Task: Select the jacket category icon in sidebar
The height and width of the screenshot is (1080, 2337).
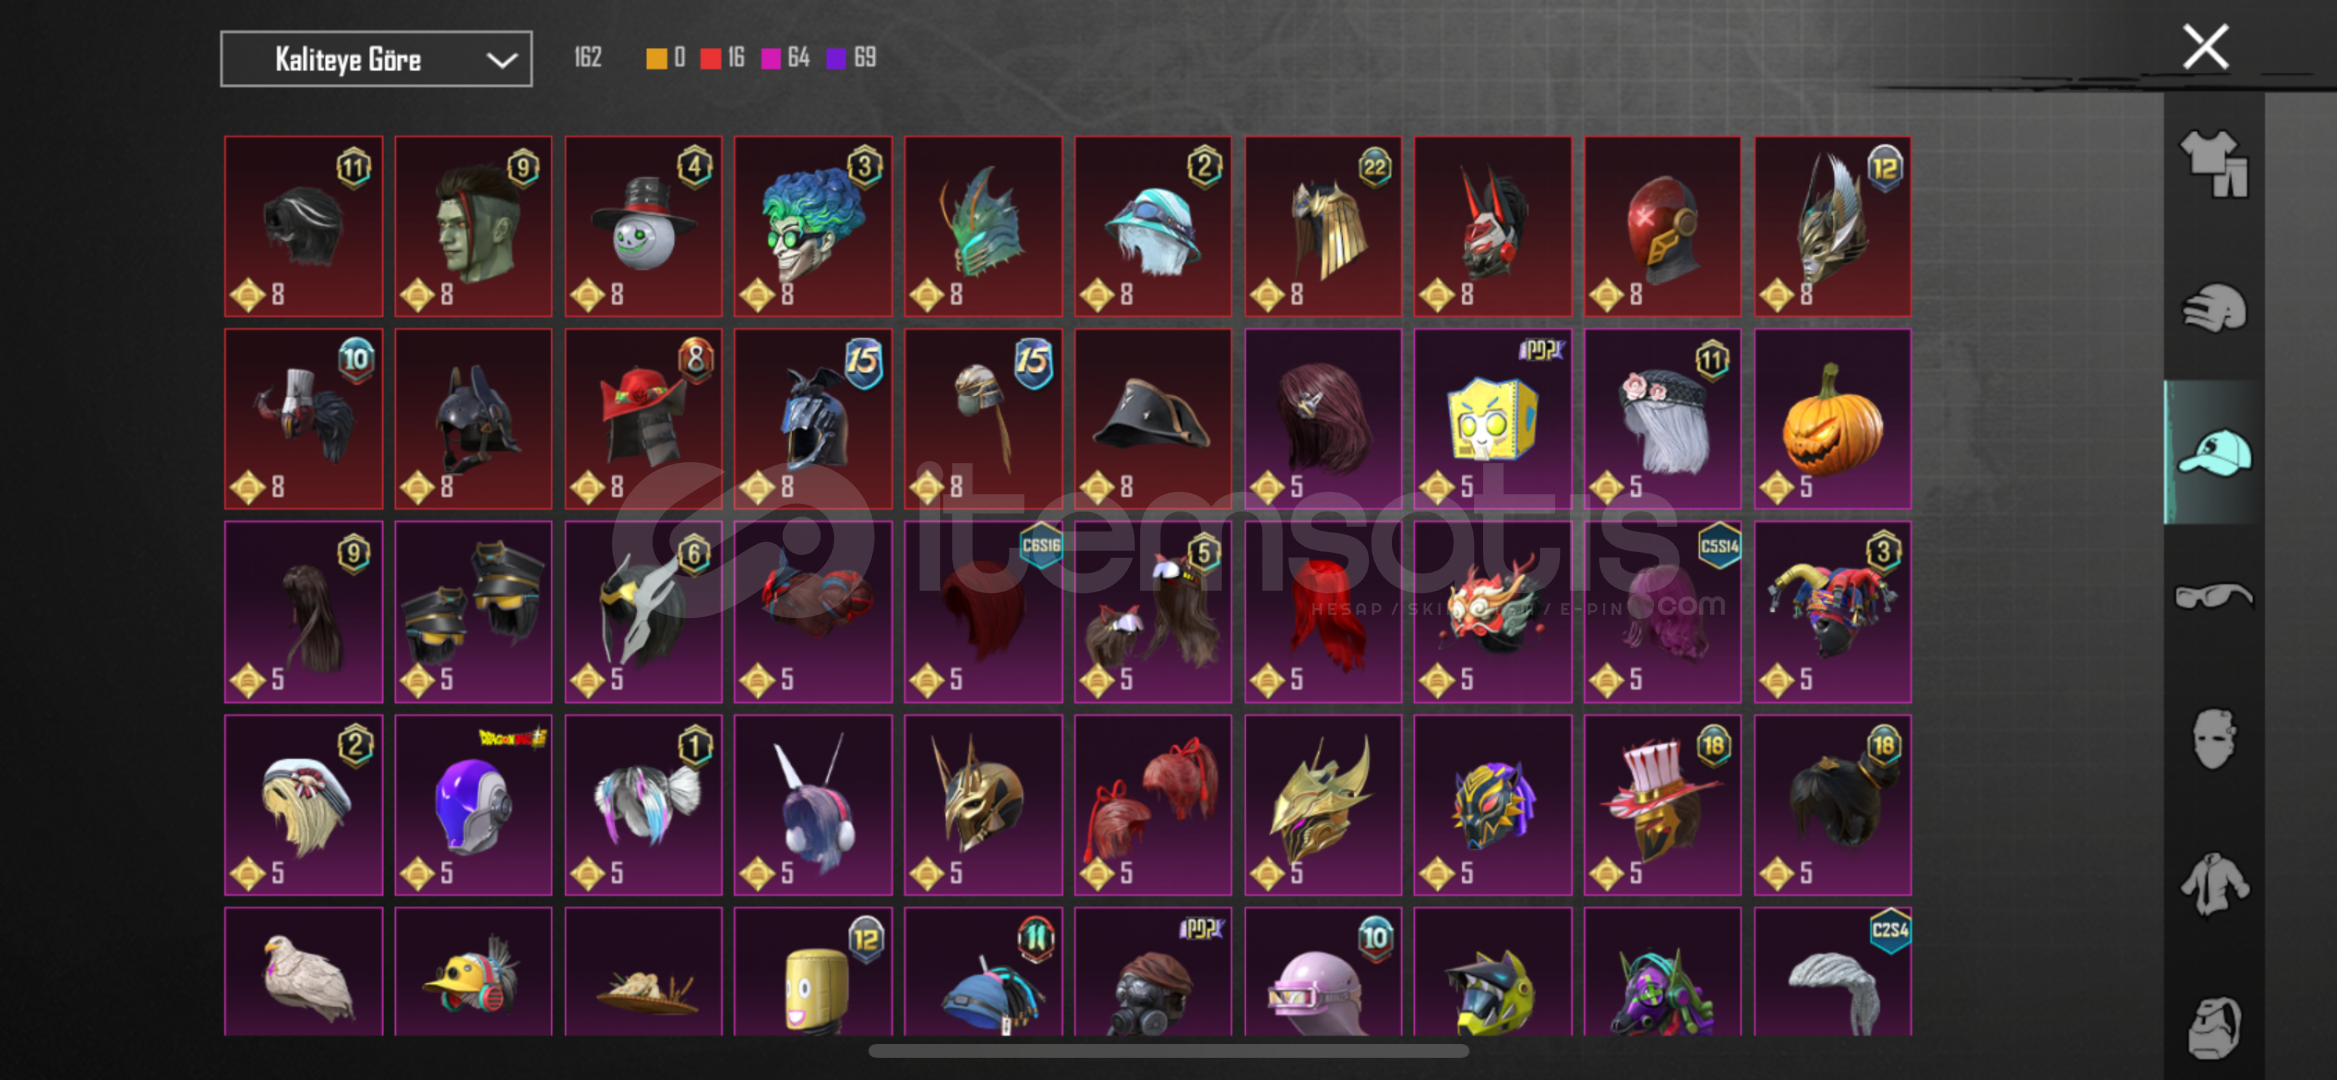Action: (2213, 884)
